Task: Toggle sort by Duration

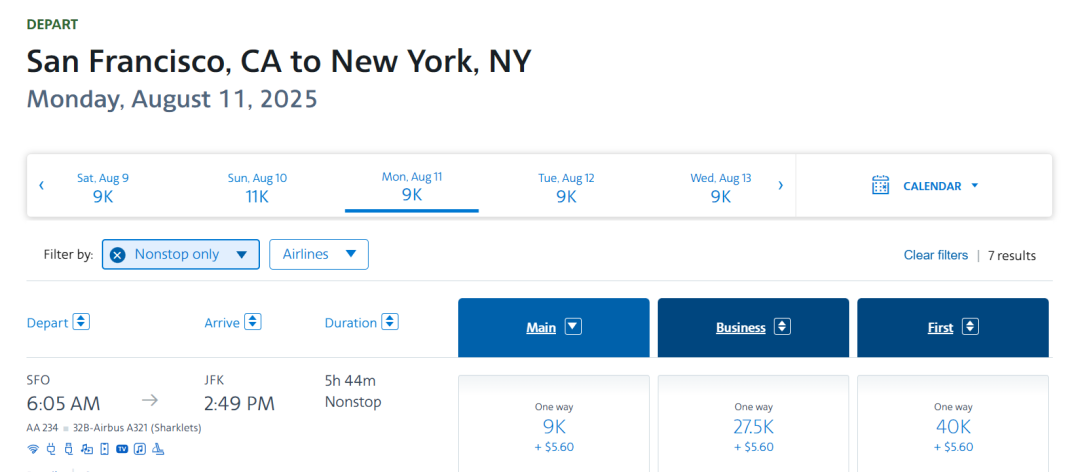Action: [x=390, y=322]
